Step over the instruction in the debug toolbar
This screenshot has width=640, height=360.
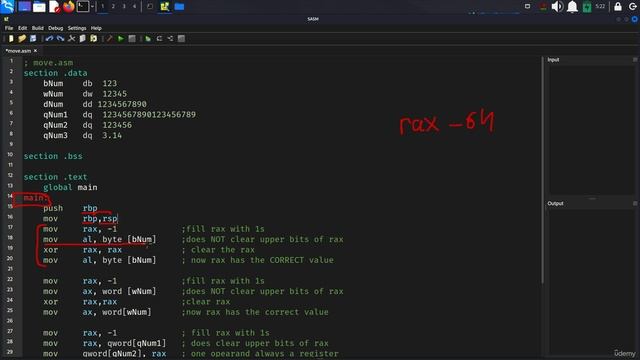tap(159, 38)
